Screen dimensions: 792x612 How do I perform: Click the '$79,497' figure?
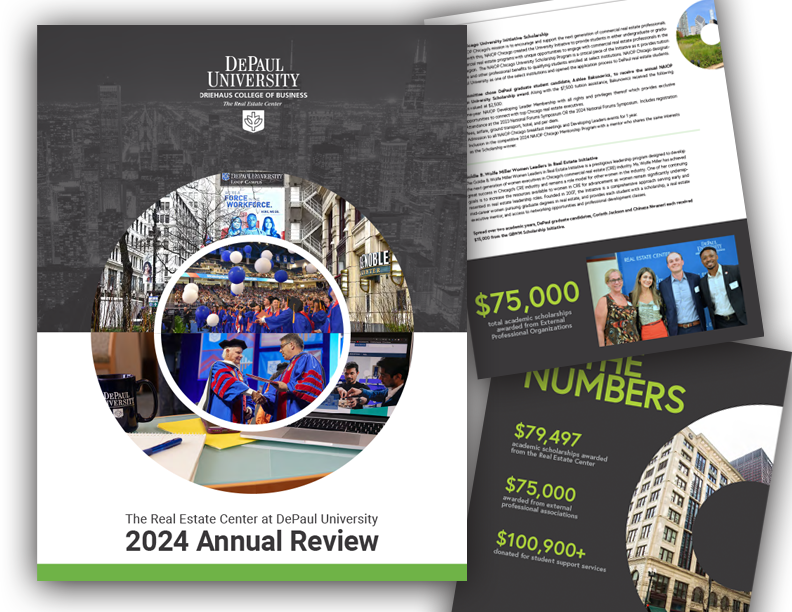548,435
